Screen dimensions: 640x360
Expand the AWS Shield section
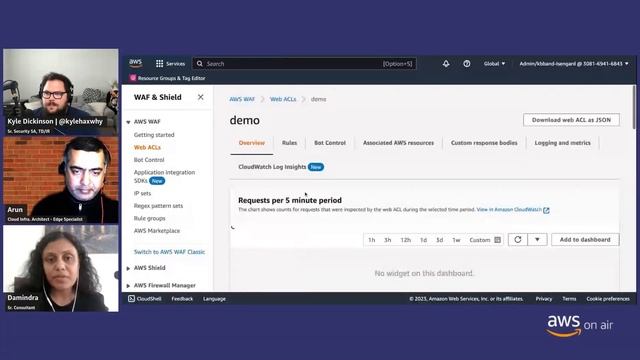click(128, 268)
